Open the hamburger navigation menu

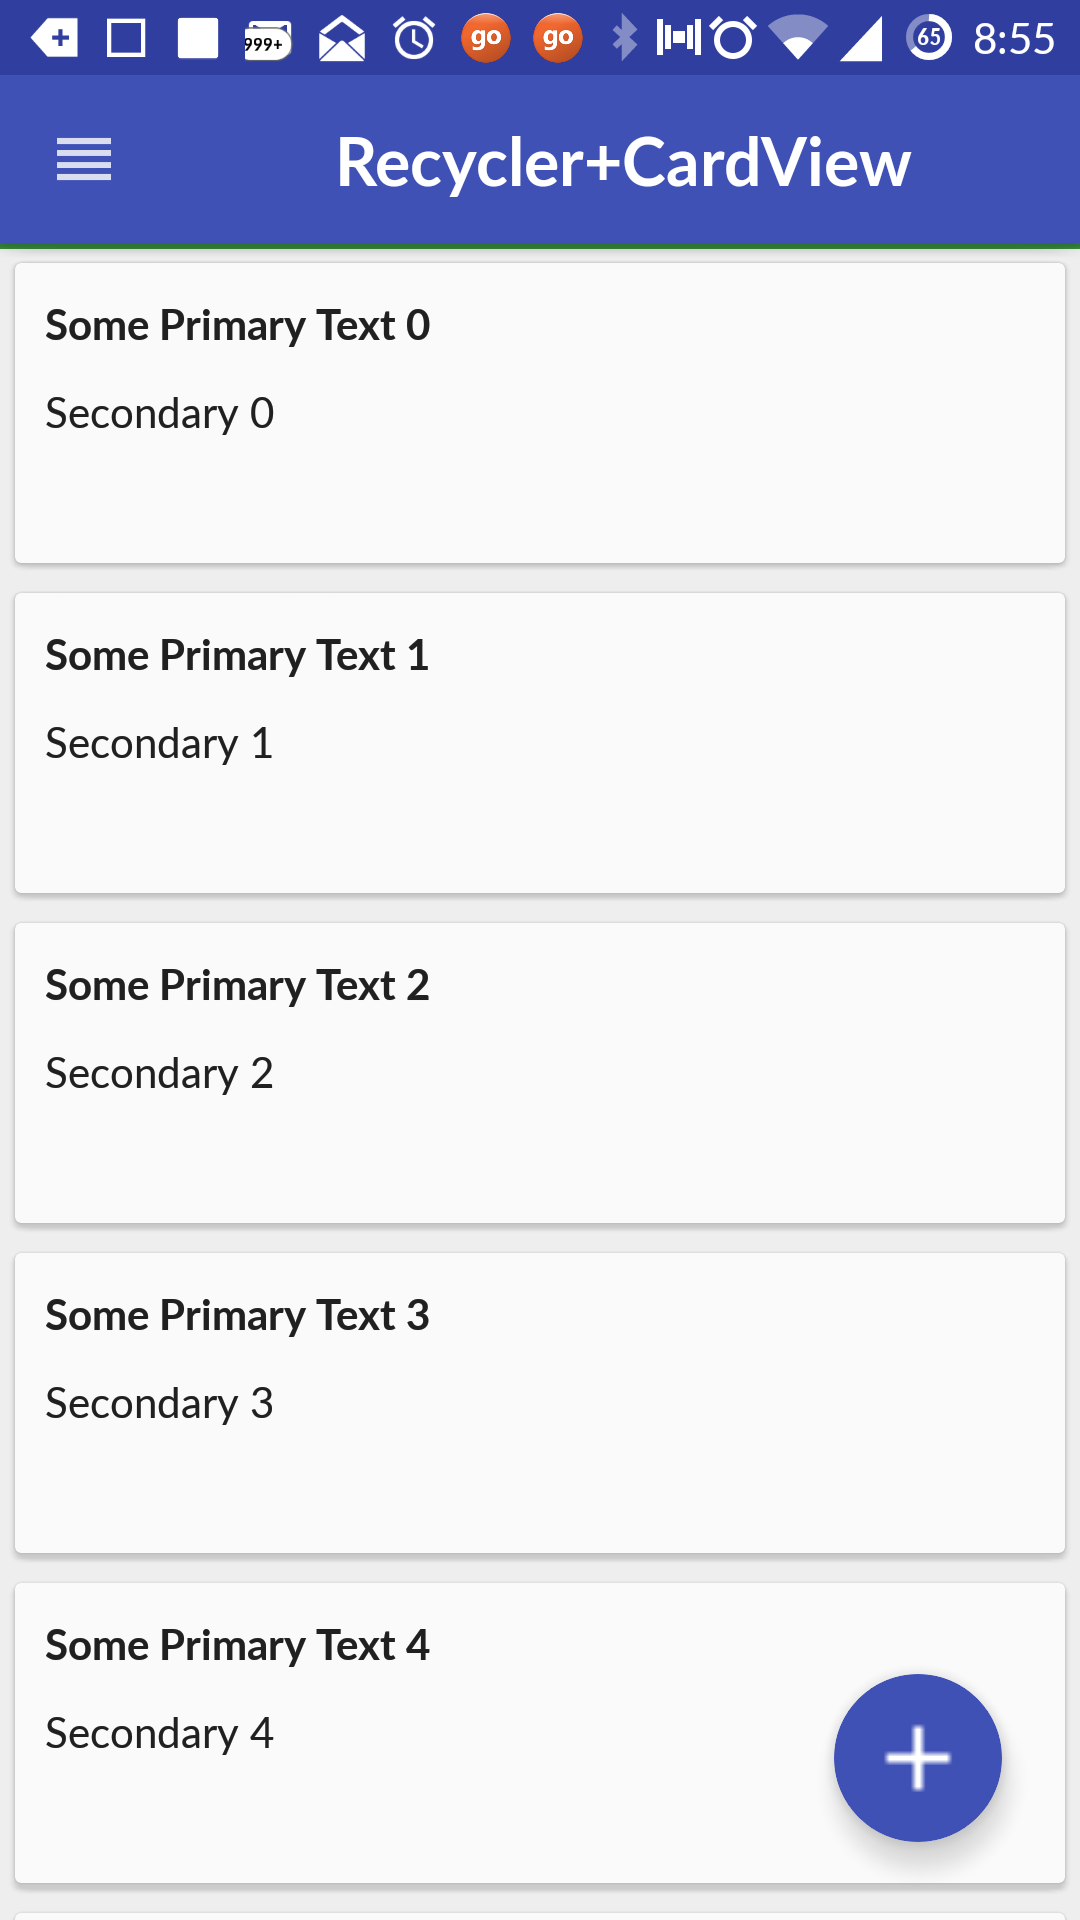click(x=84, y=160)
